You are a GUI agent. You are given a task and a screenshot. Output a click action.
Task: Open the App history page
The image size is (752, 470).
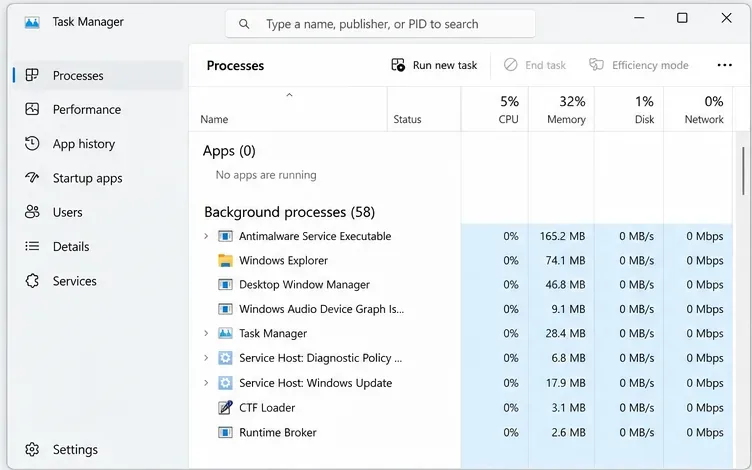click(x=98, y=144)
